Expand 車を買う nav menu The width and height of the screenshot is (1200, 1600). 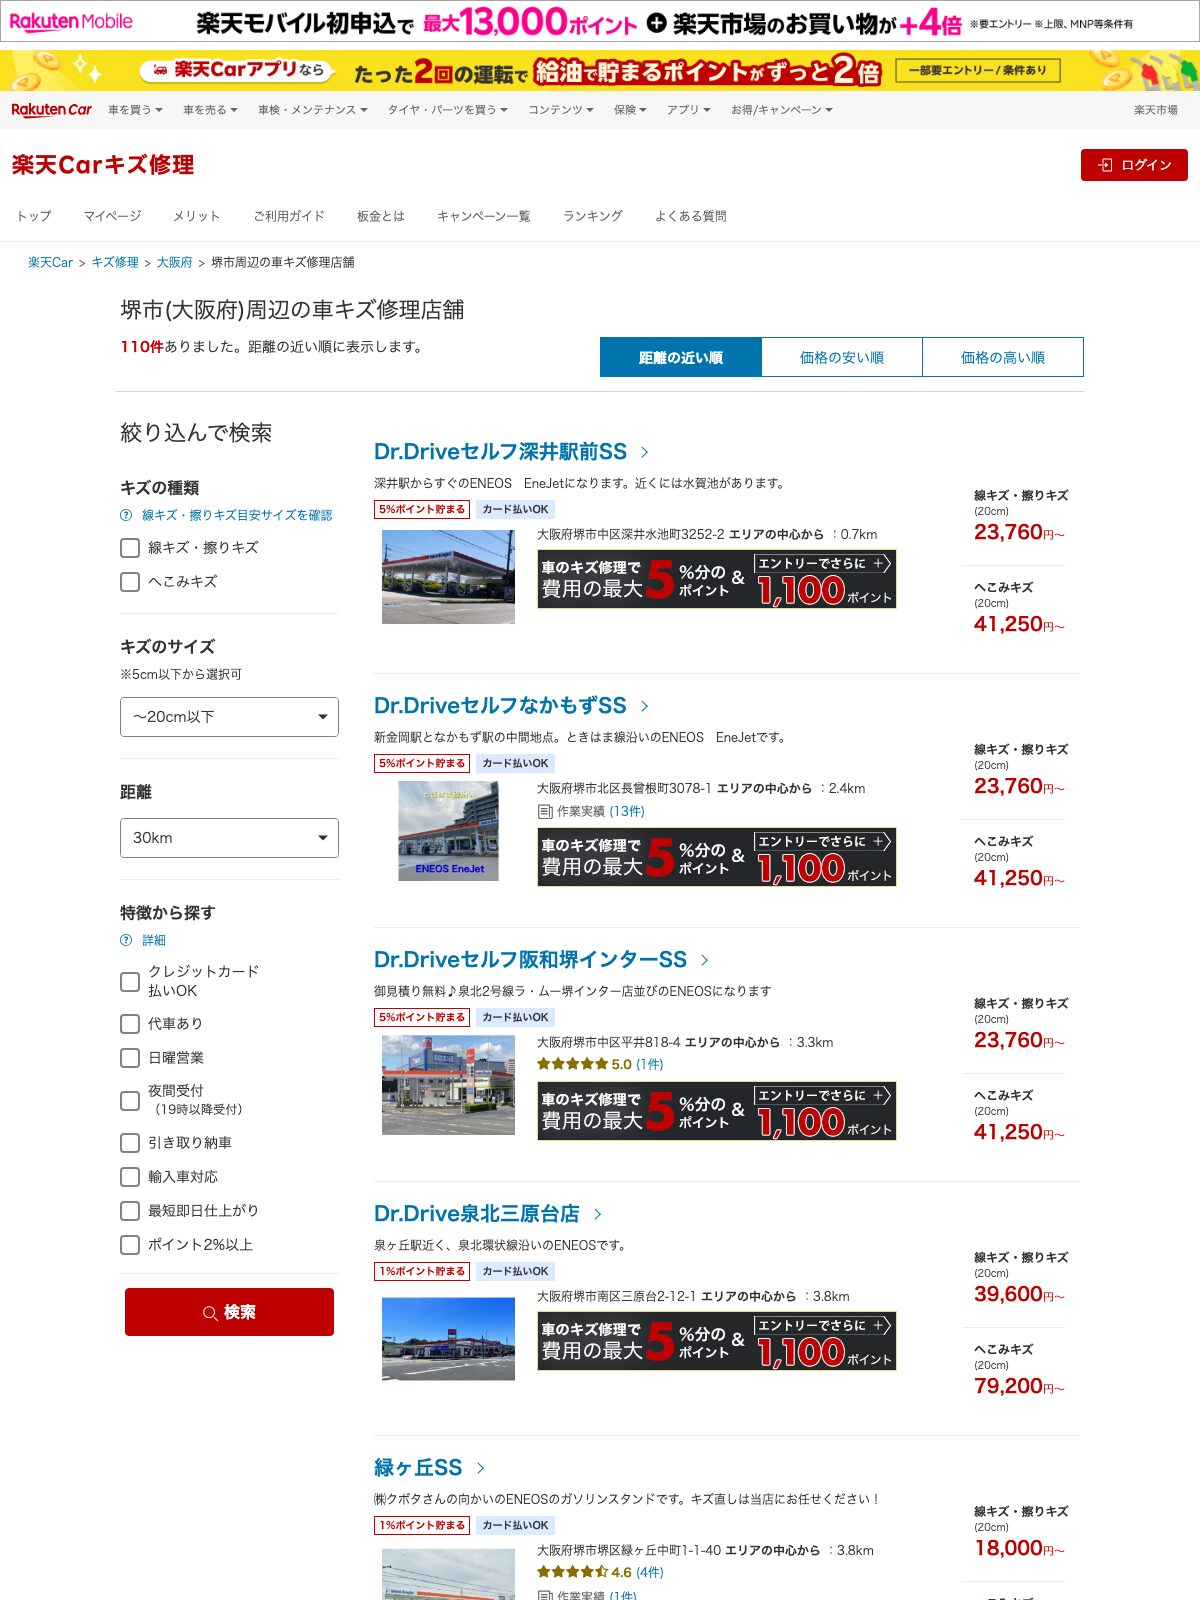click(135, 110)
